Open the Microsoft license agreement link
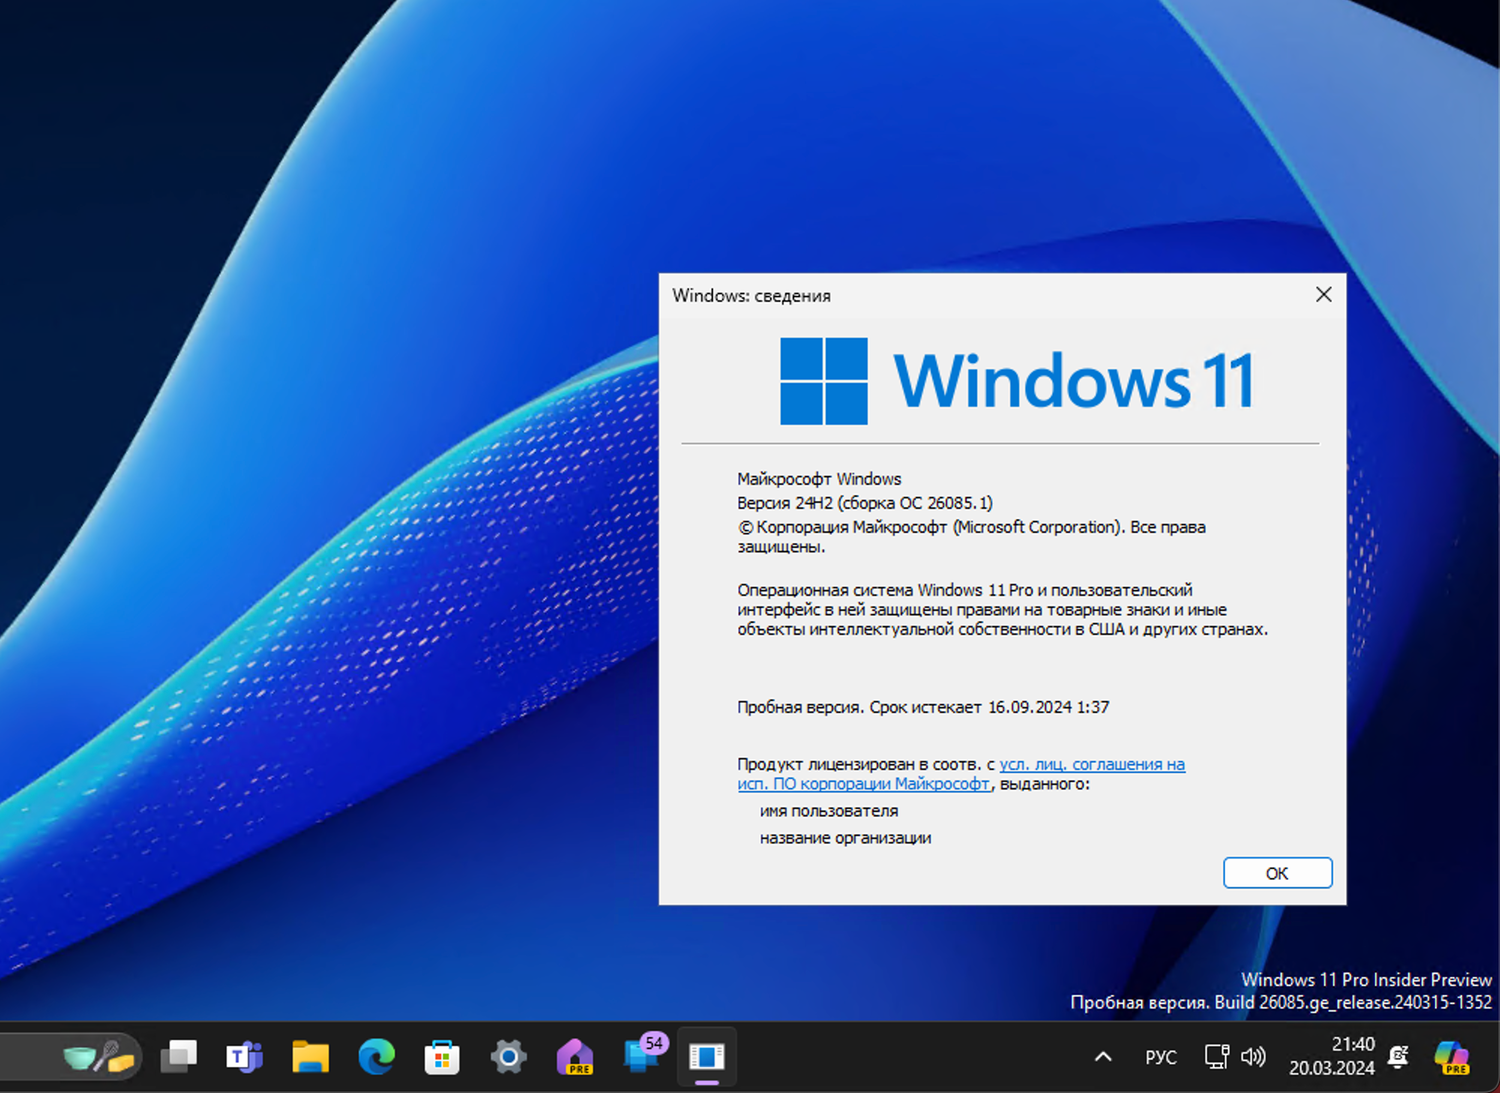The height and width of the screenshot is (1093, 1500). click(1092, 764)
